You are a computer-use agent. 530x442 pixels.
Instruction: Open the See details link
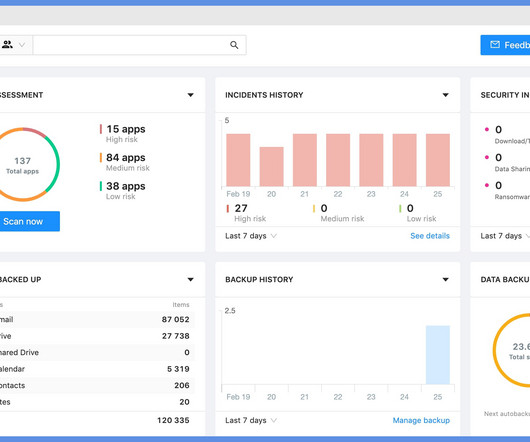430,236
